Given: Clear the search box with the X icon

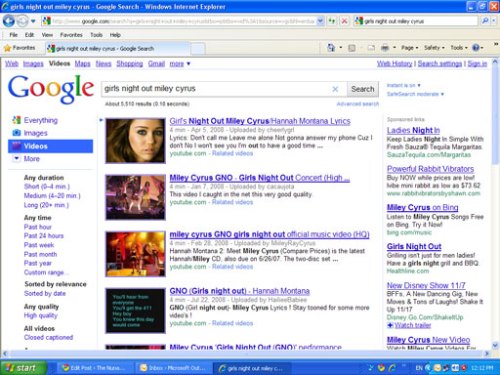Looking at the screenshot, I should pos(335,89).
